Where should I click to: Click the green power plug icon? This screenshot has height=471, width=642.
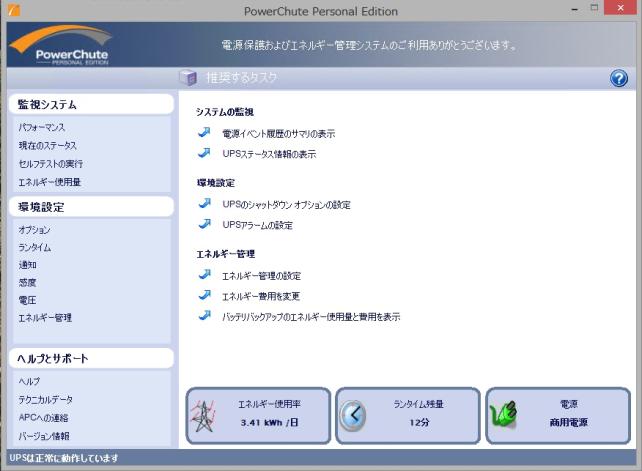click(x=504, y=414)
